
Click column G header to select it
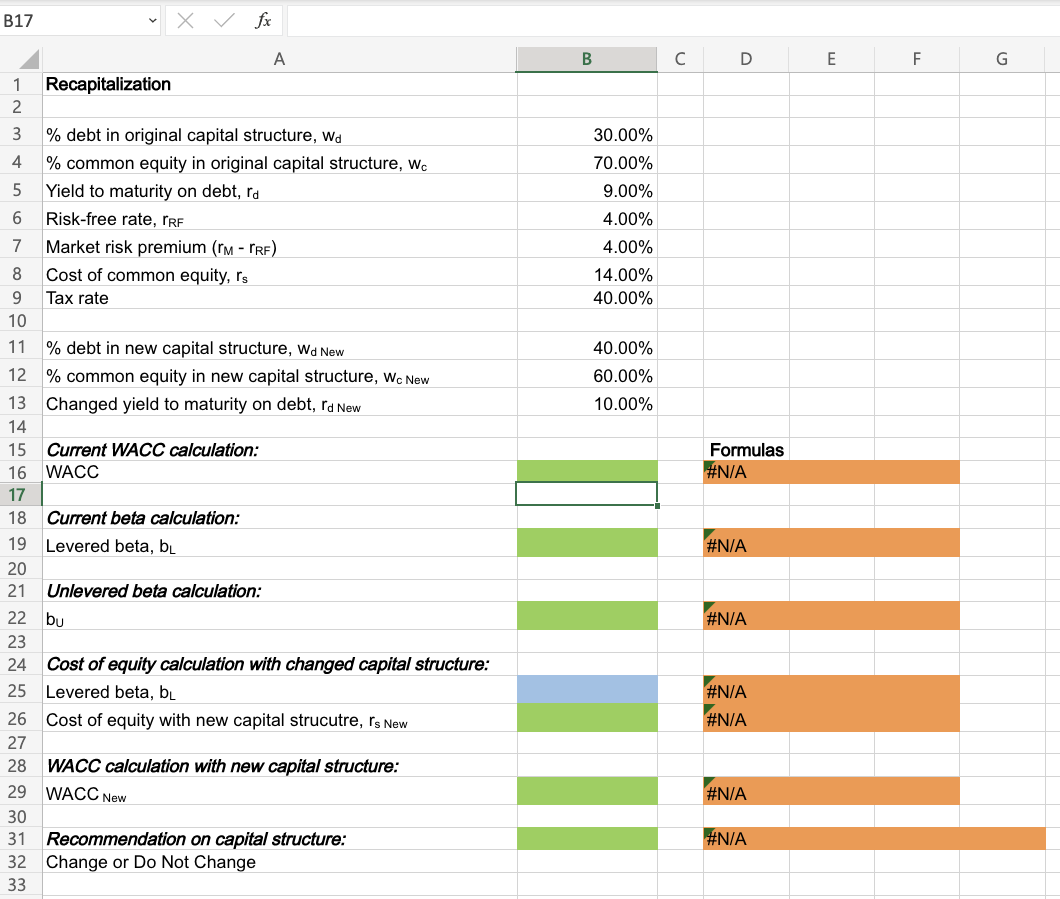1001,58
